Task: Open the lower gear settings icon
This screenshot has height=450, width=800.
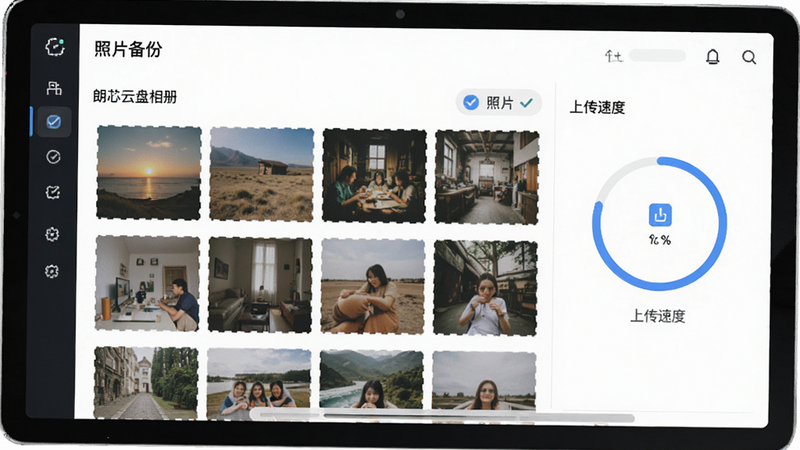Action: [52, 271]
